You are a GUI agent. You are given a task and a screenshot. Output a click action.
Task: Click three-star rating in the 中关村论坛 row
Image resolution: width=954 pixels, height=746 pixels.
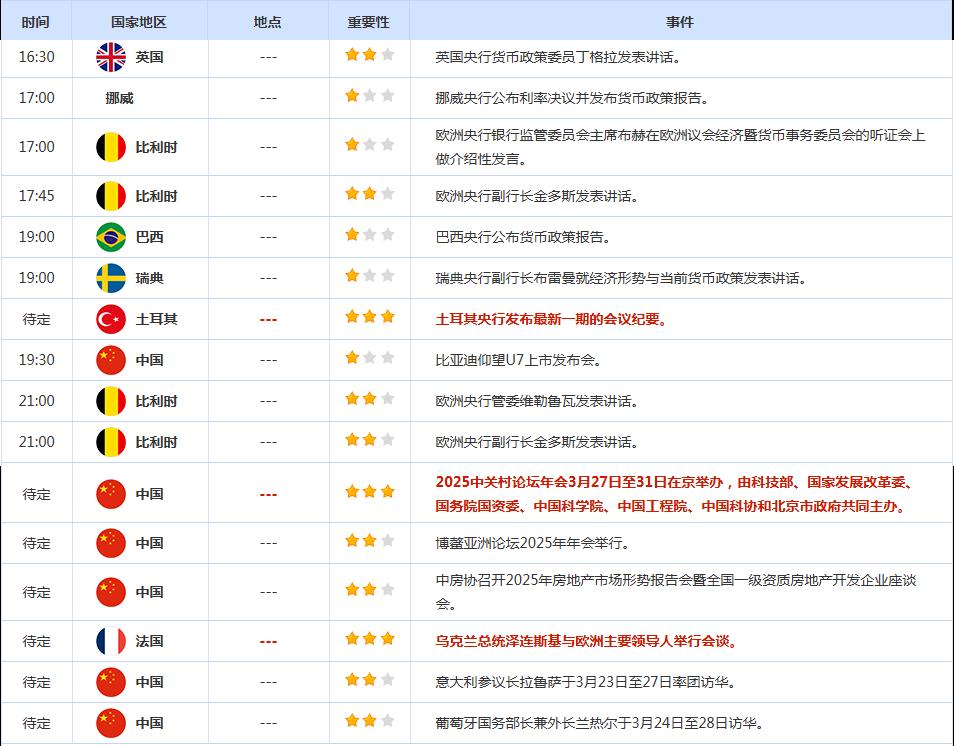click(369, 492)
